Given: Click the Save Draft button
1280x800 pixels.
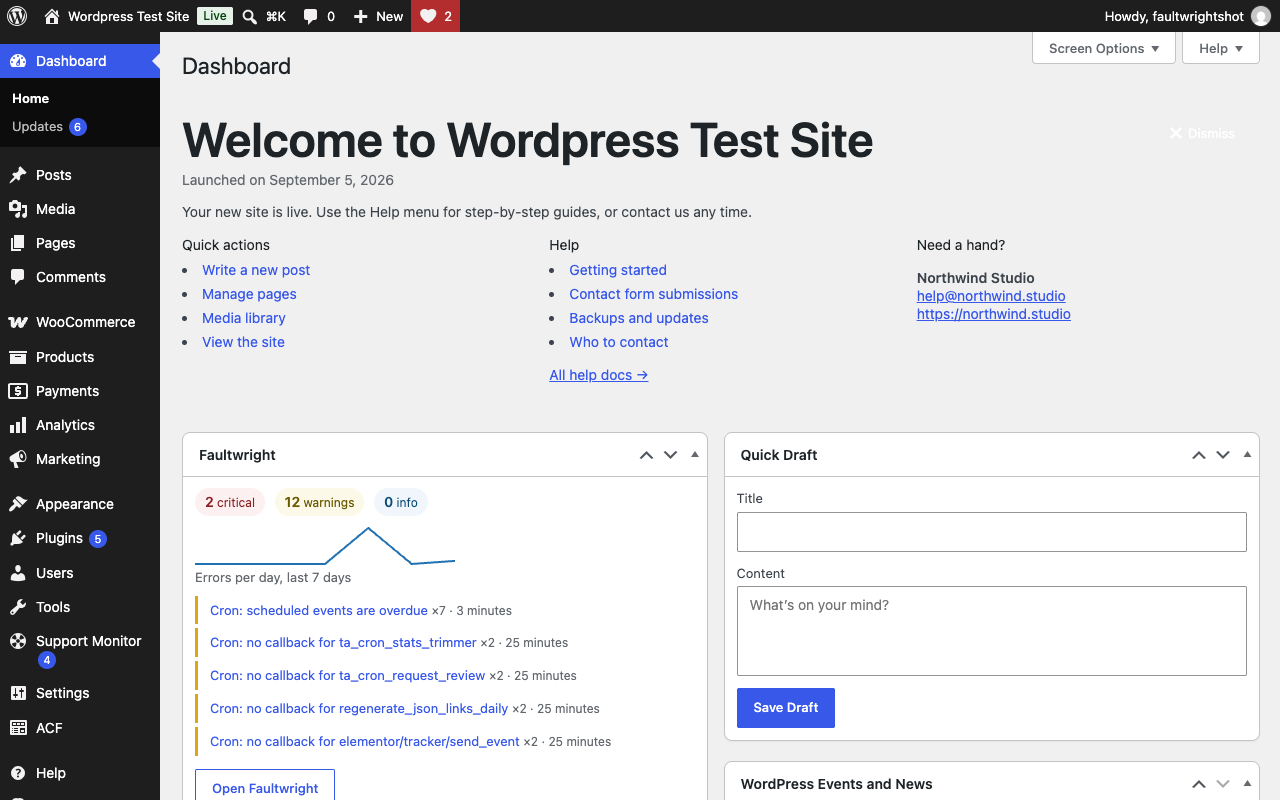Looking at the screenshot, I should (786, 708).
